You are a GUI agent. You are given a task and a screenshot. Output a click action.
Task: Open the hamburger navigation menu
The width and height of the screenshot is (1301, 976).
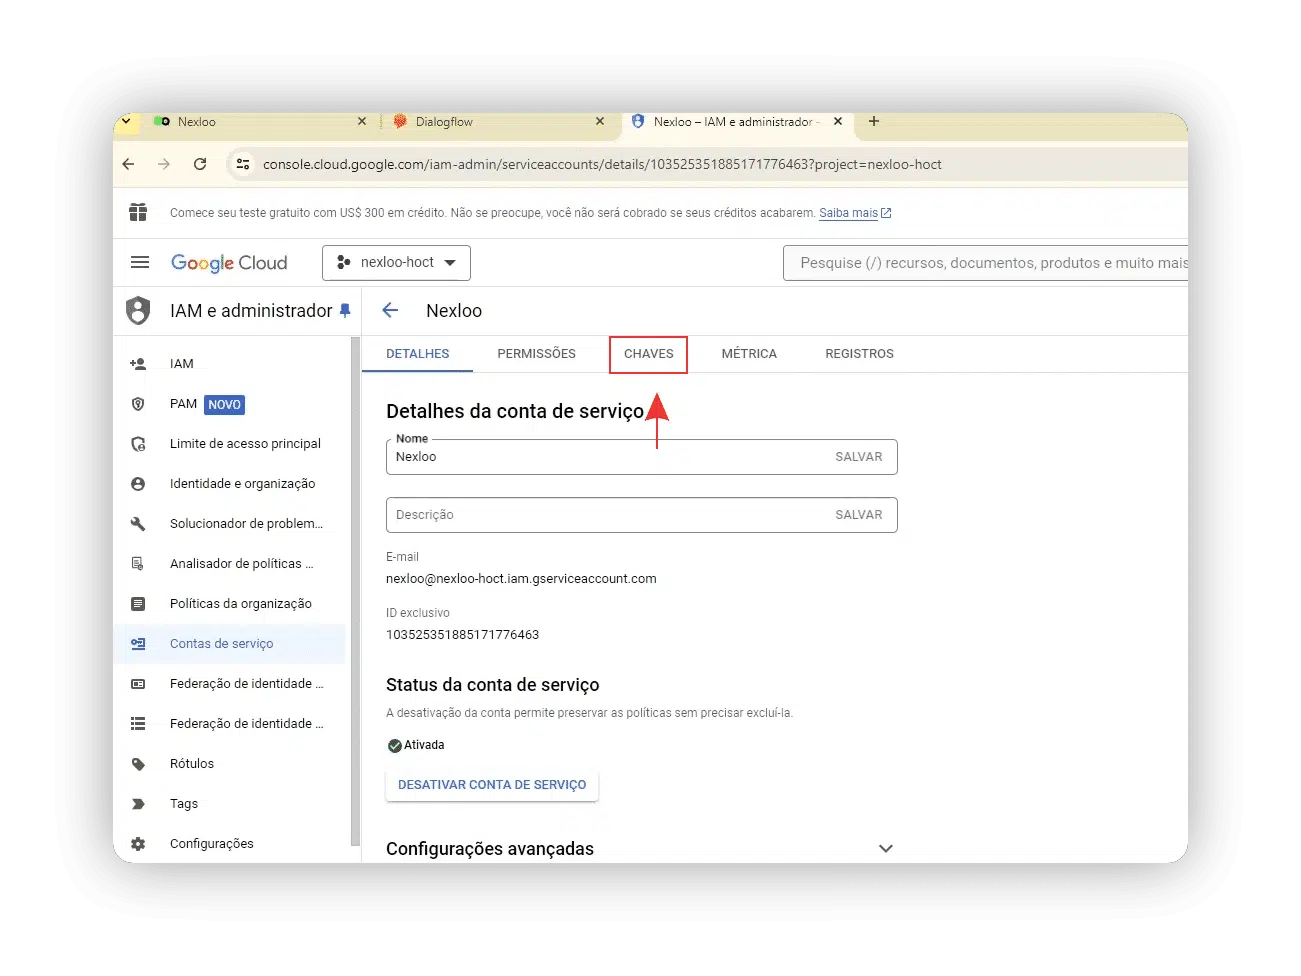140,262
